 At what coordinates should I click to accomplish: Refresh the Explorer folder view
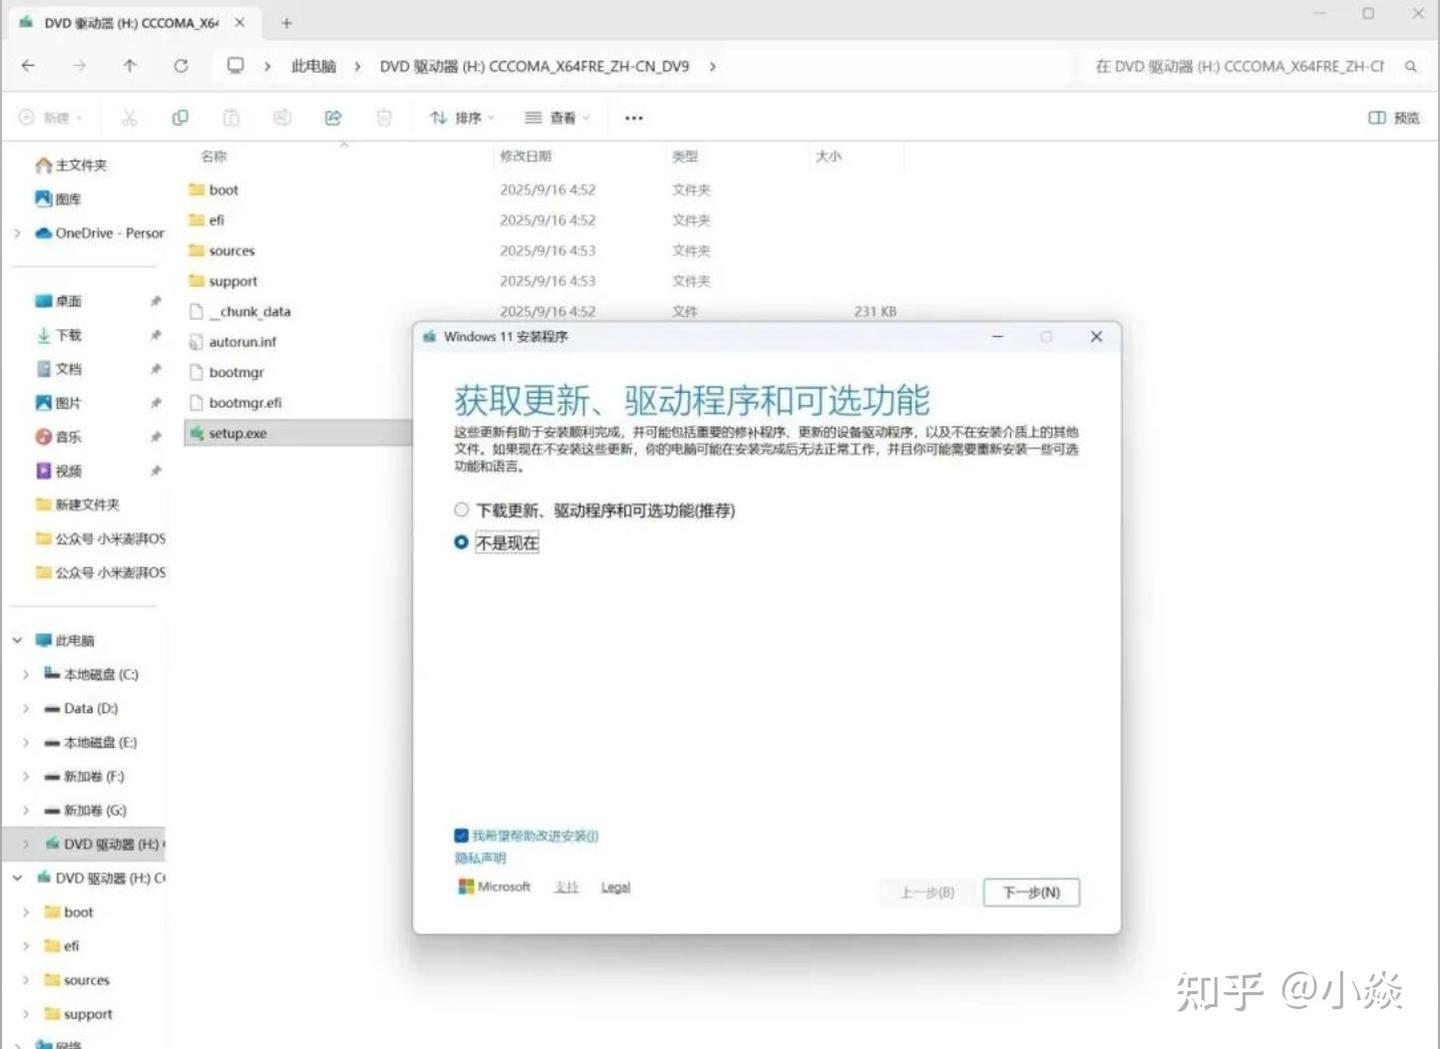181,66
